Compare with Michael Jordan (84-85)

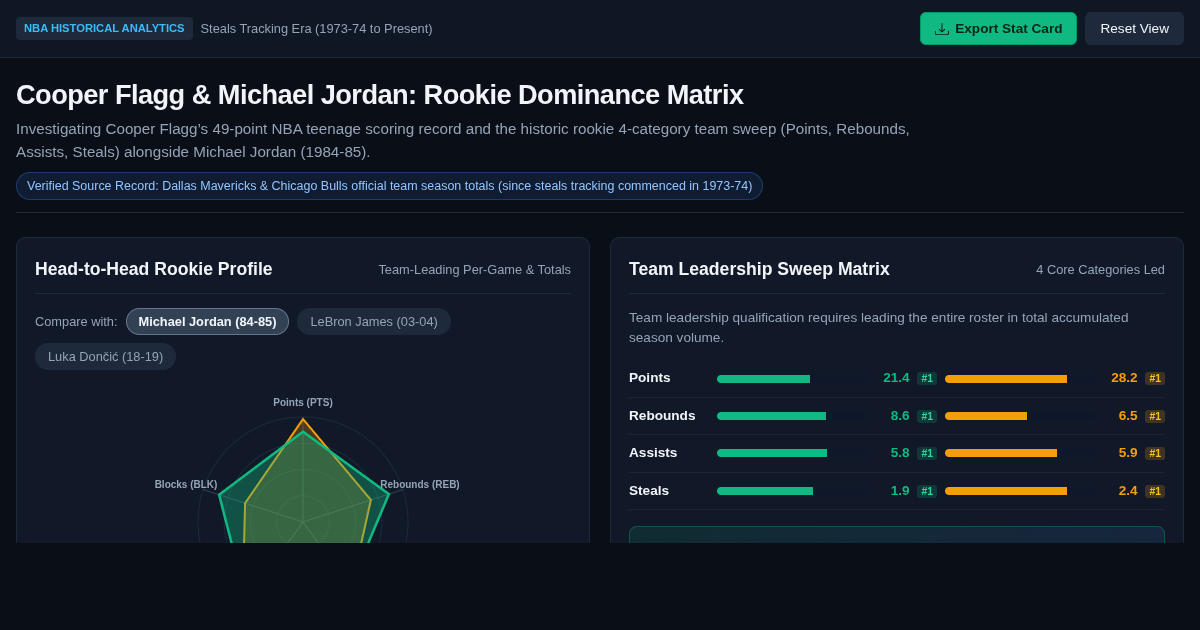pos(207,321)
